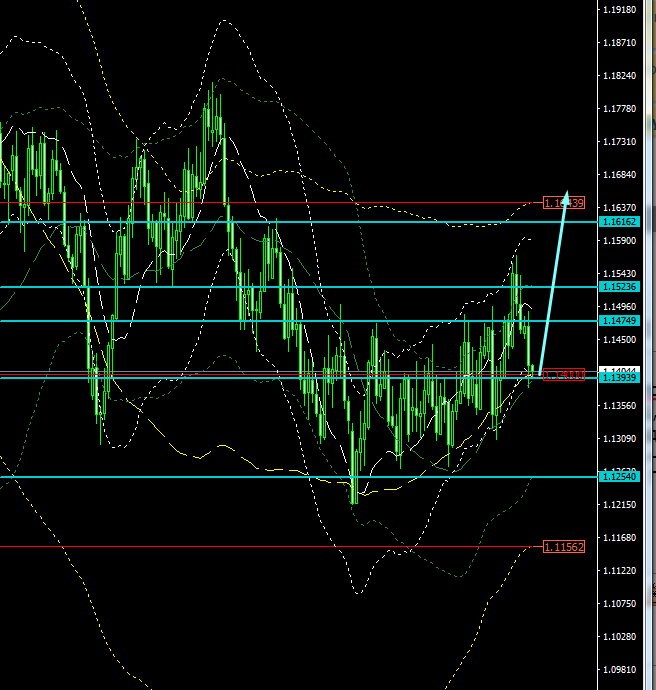Viewport: 656px width, 690px height.
Task: Click the 1.10750 value on price axis
Action: tap(622, 604)
